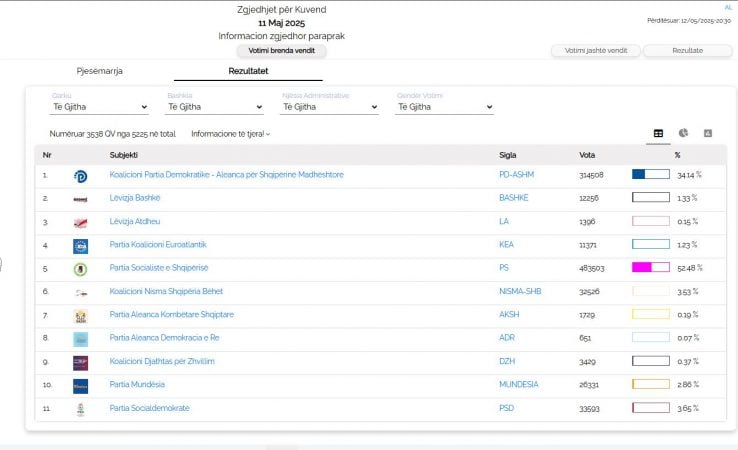Open the candidates view icon

(708, 133)
